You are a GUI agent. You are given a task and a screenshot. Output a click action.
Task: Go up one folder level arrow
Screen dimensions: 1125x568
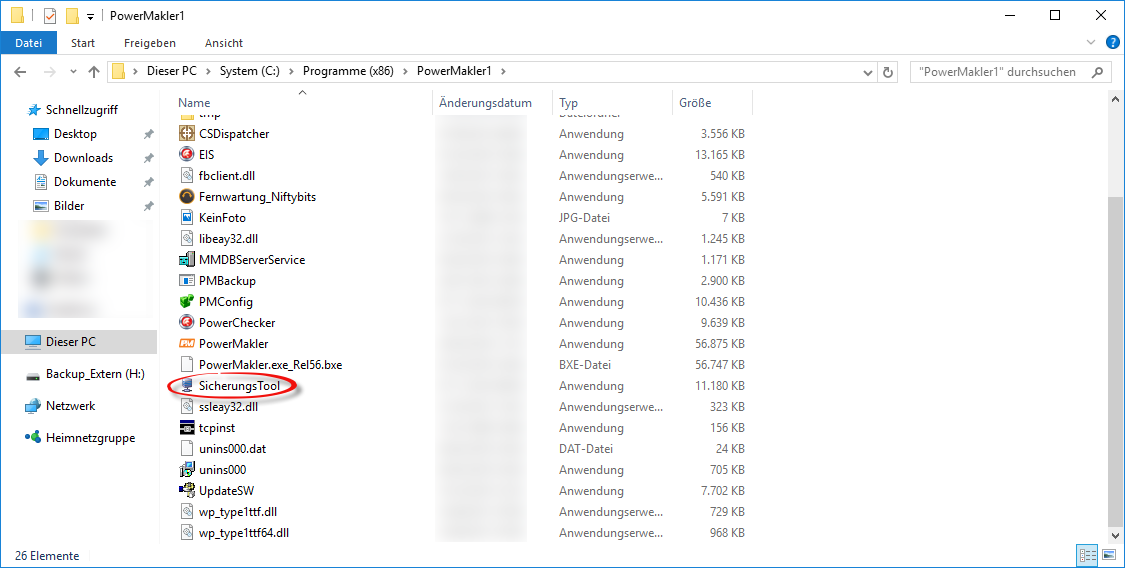pyautogui.click(x=93, y=72)
